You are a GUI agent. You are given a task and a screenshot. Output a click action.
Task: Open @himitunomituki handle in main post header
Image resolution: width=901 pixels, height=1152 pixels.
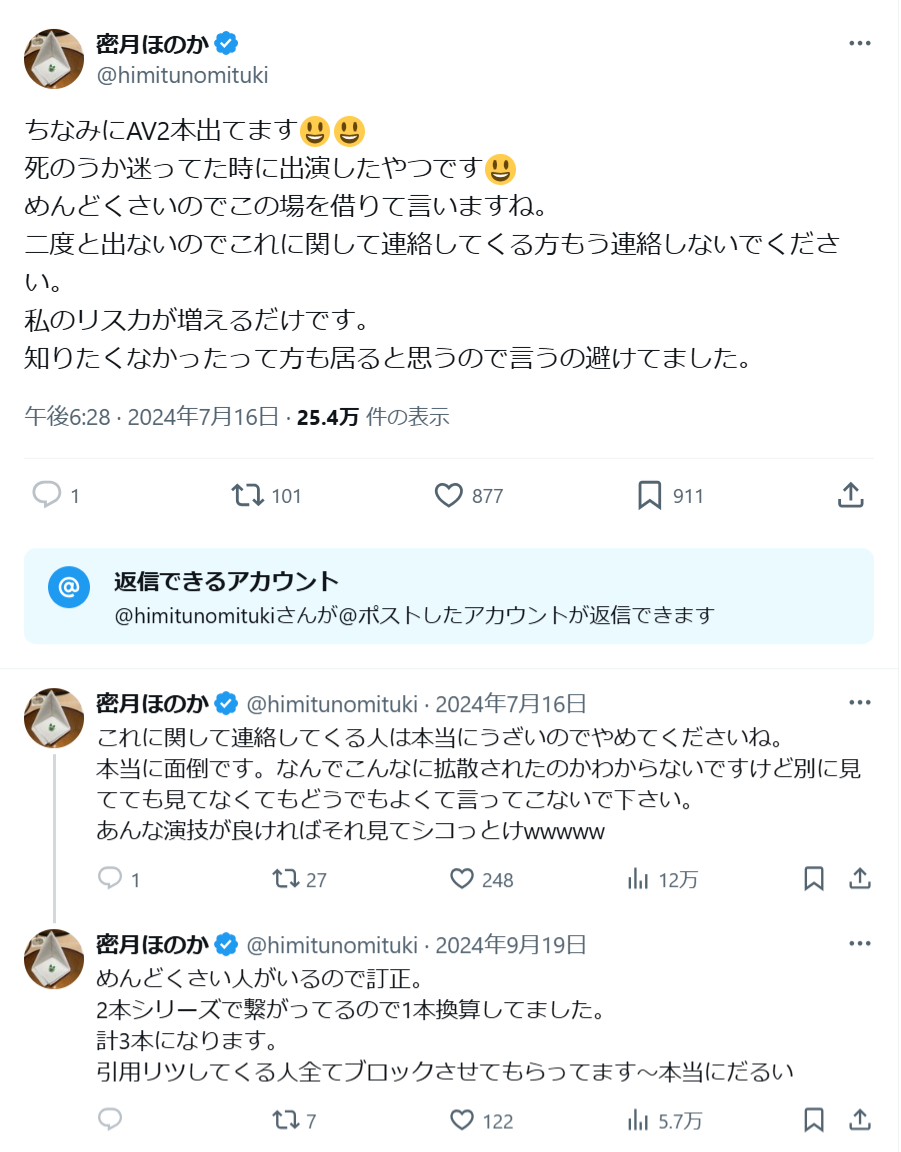[x=182, y=76]
